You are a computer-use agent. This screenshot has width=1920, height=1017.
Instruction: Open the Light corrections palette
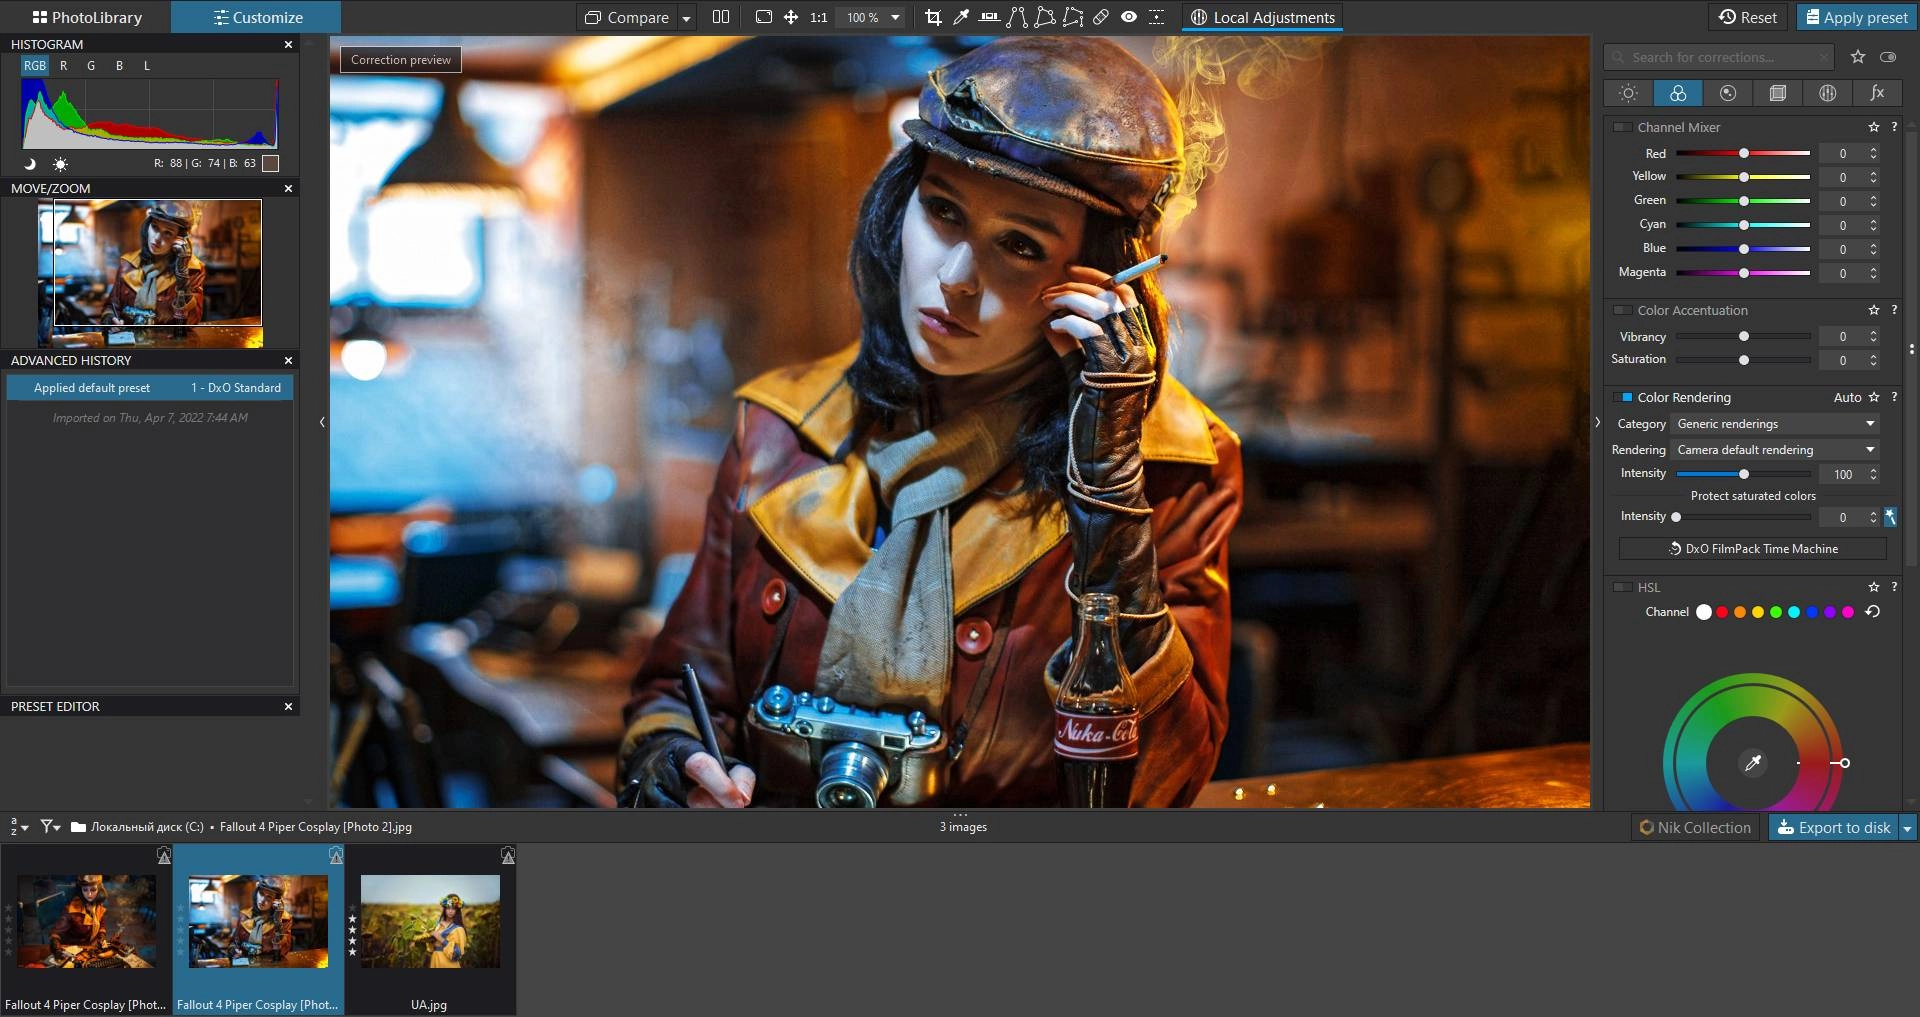(x=1628, y=93)
